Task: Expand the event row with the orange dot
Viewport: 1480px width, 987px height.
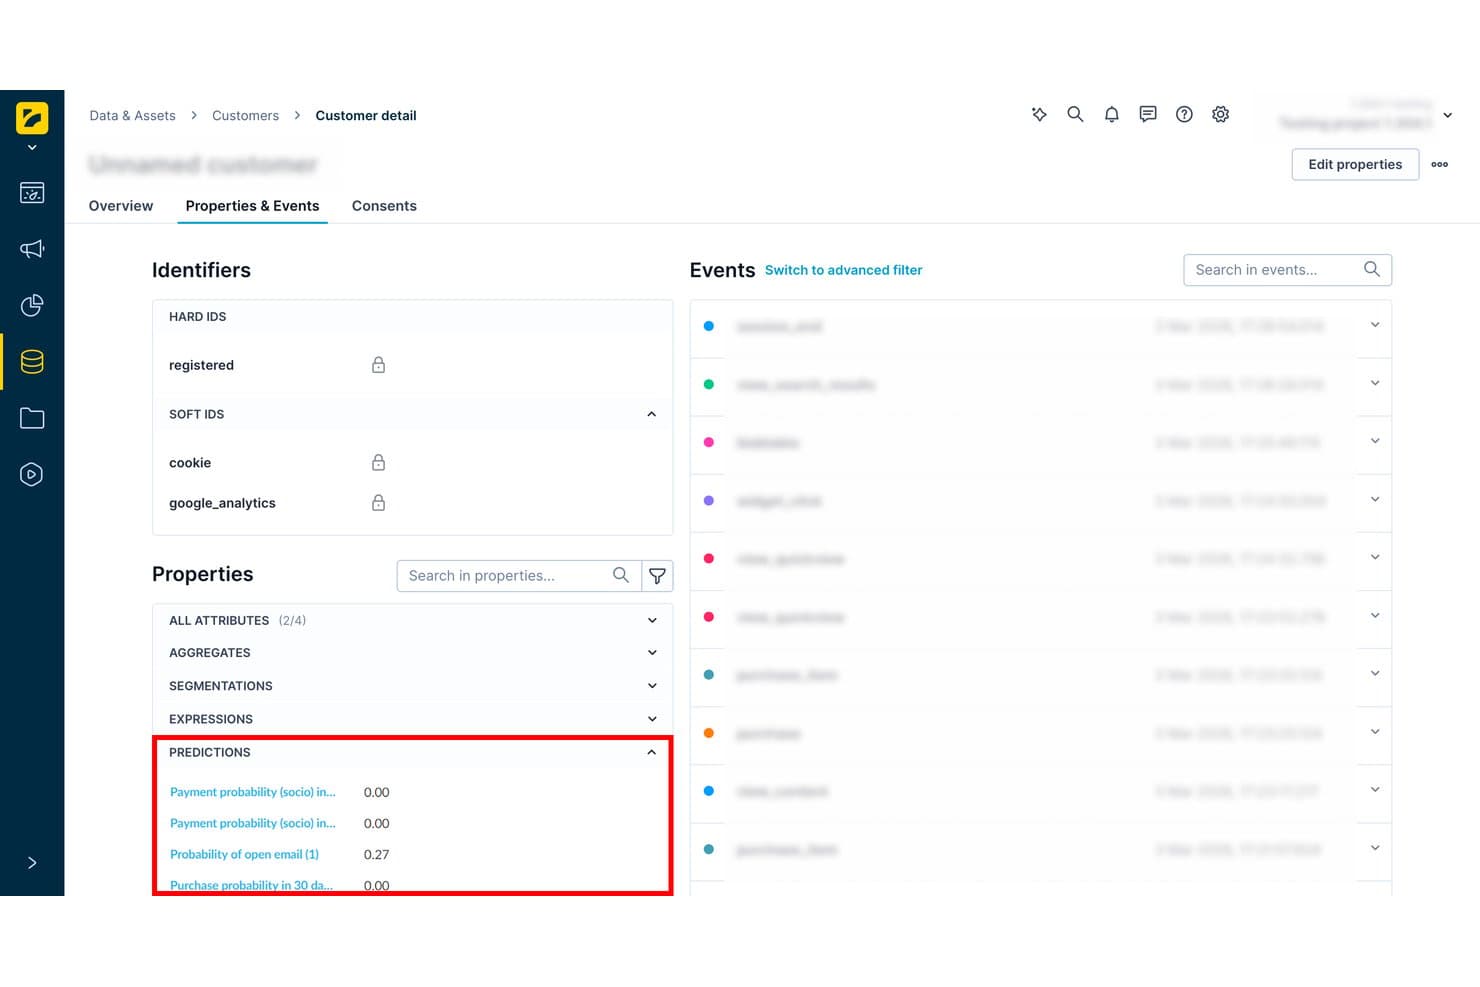Action: (x=1375, y=733)
